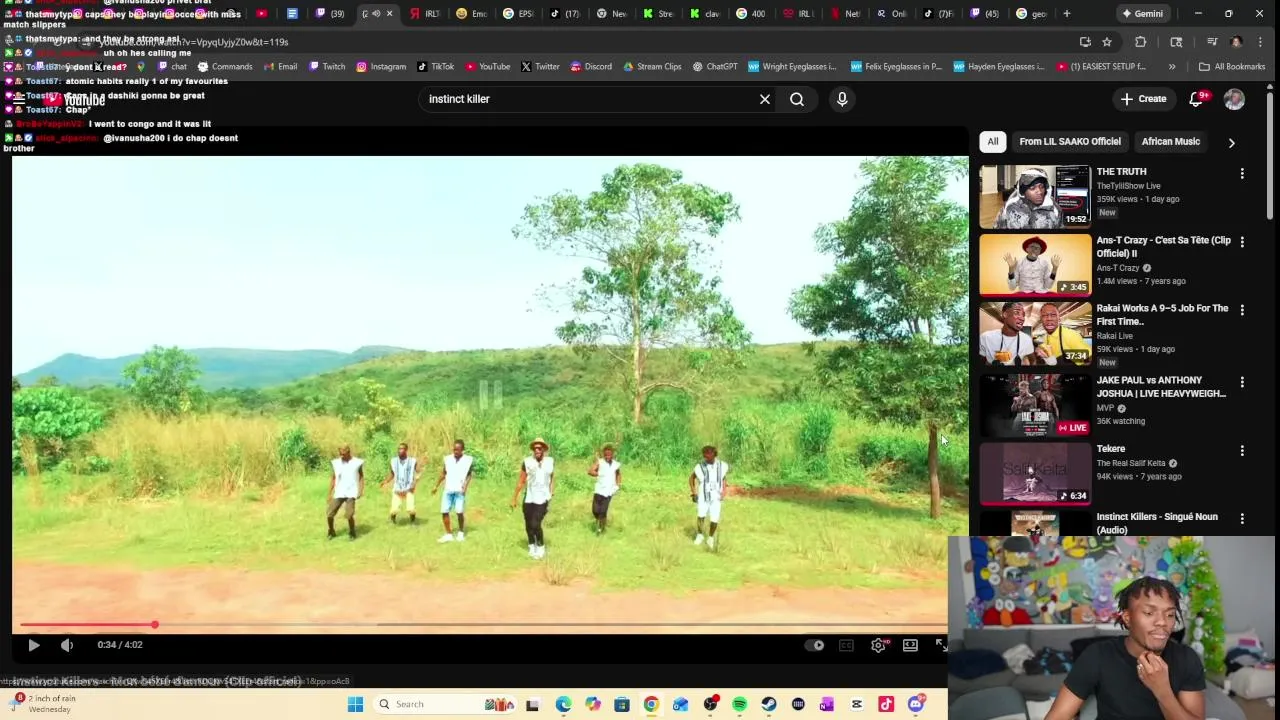This screenshot has width=1280, height=720.
Task: Toggle closed captions in the player
Action: (x=846, y=645)
